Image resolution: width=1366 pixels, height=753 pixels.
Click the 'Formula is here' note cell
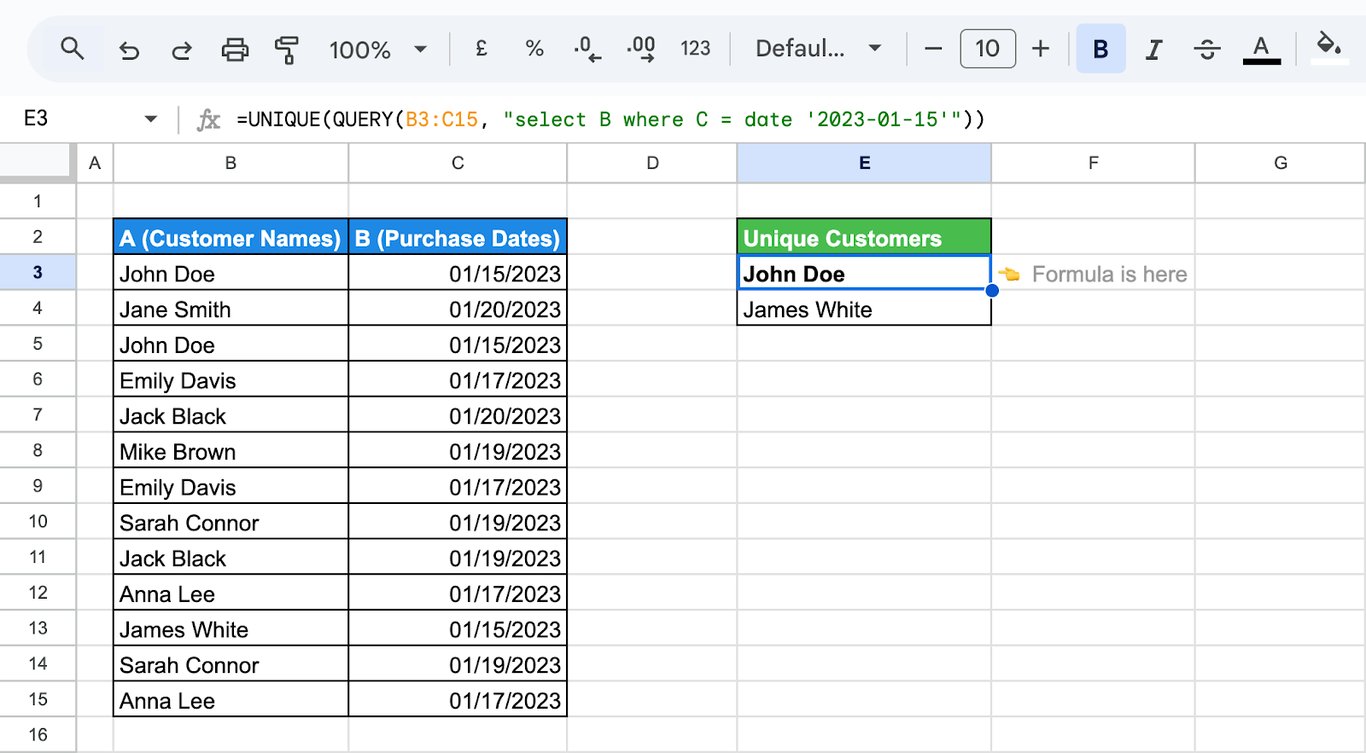pos(1093,274)
